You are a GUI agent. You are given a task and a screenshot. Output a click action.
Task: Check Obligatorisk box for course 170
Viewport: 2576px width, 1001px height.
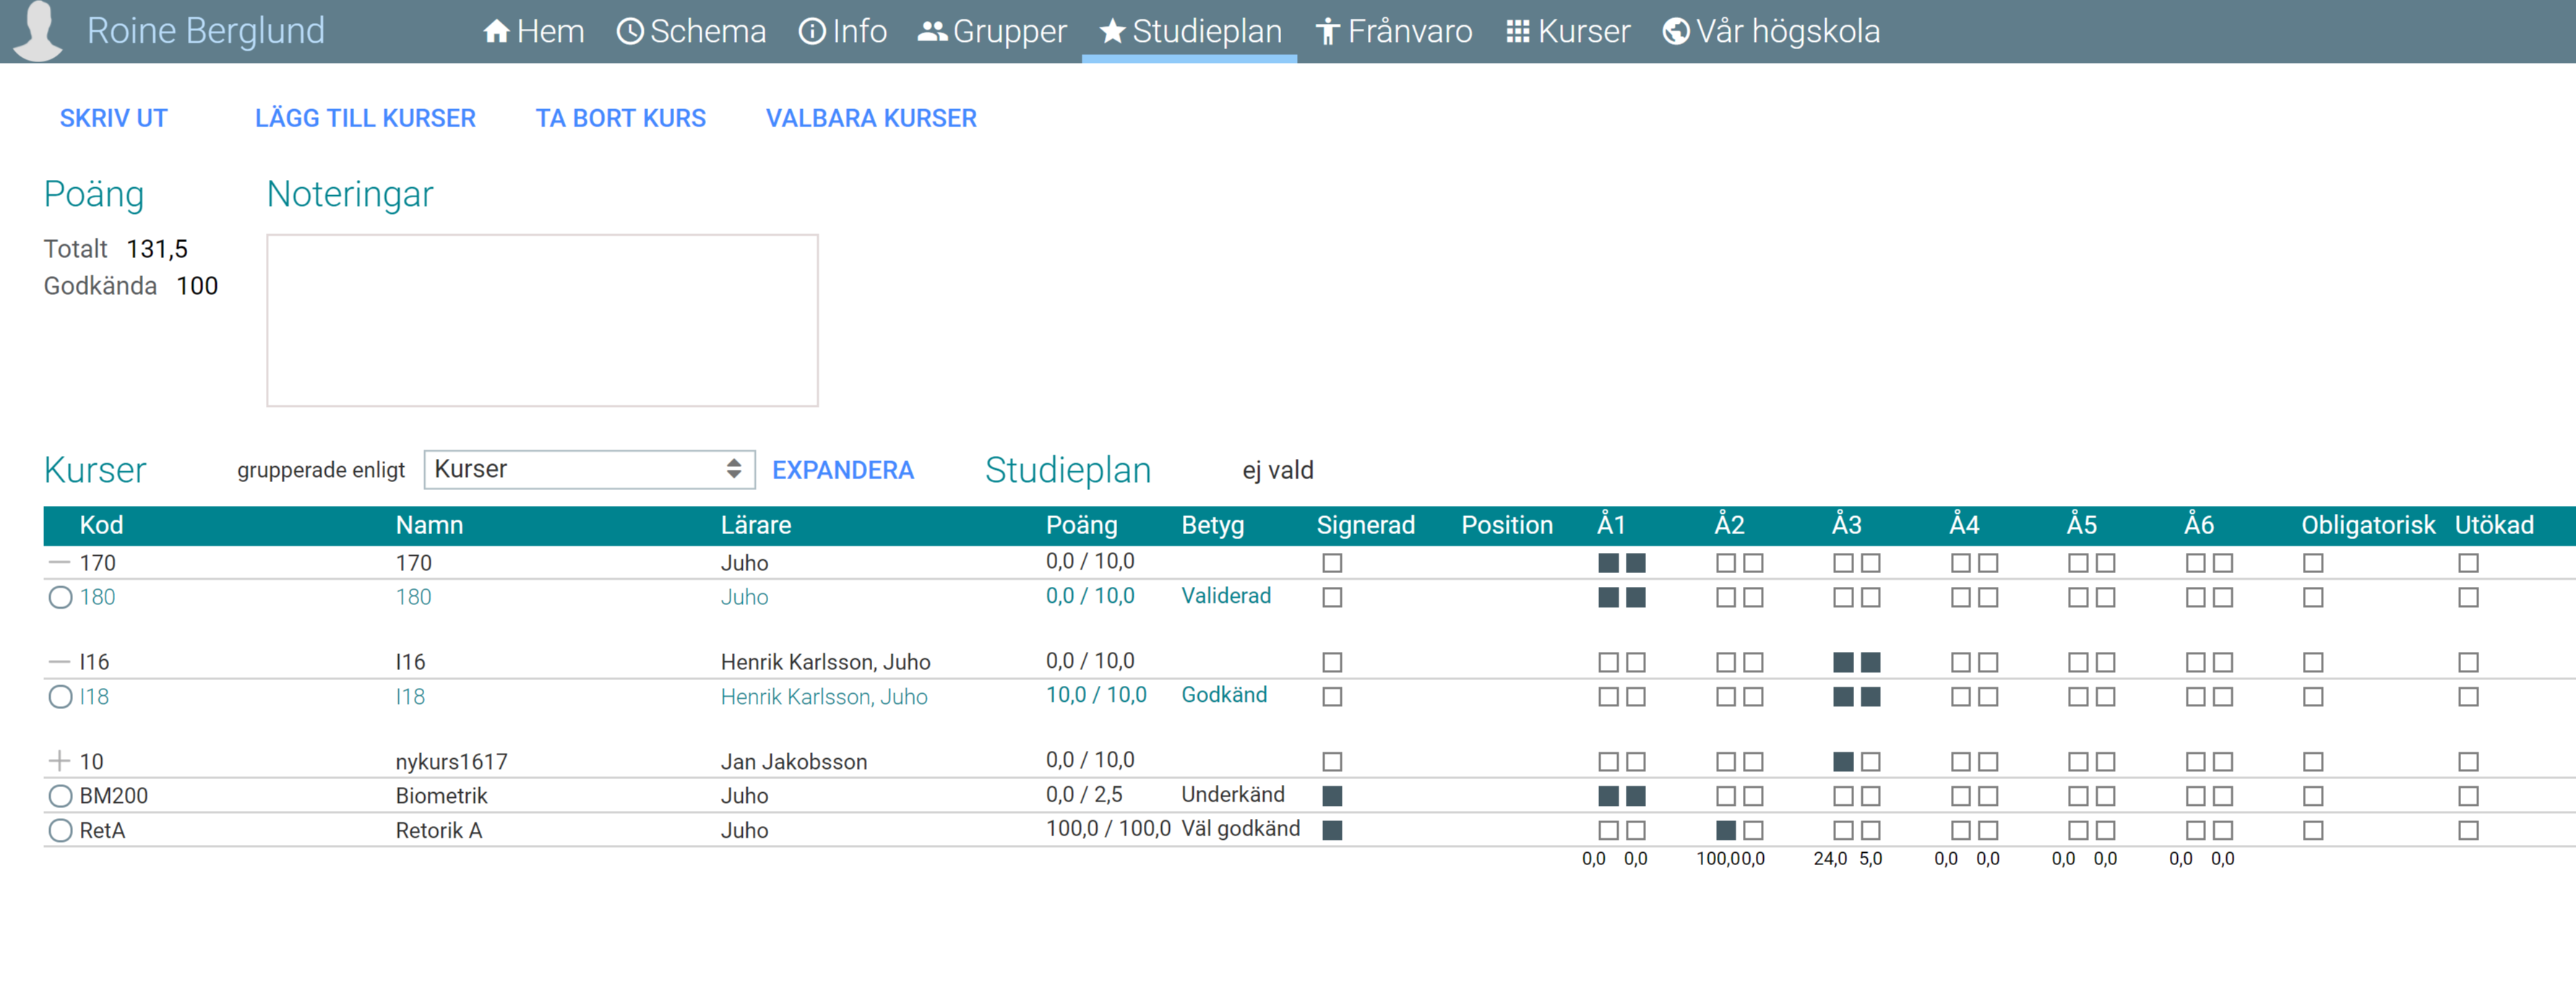(2312, 563)
